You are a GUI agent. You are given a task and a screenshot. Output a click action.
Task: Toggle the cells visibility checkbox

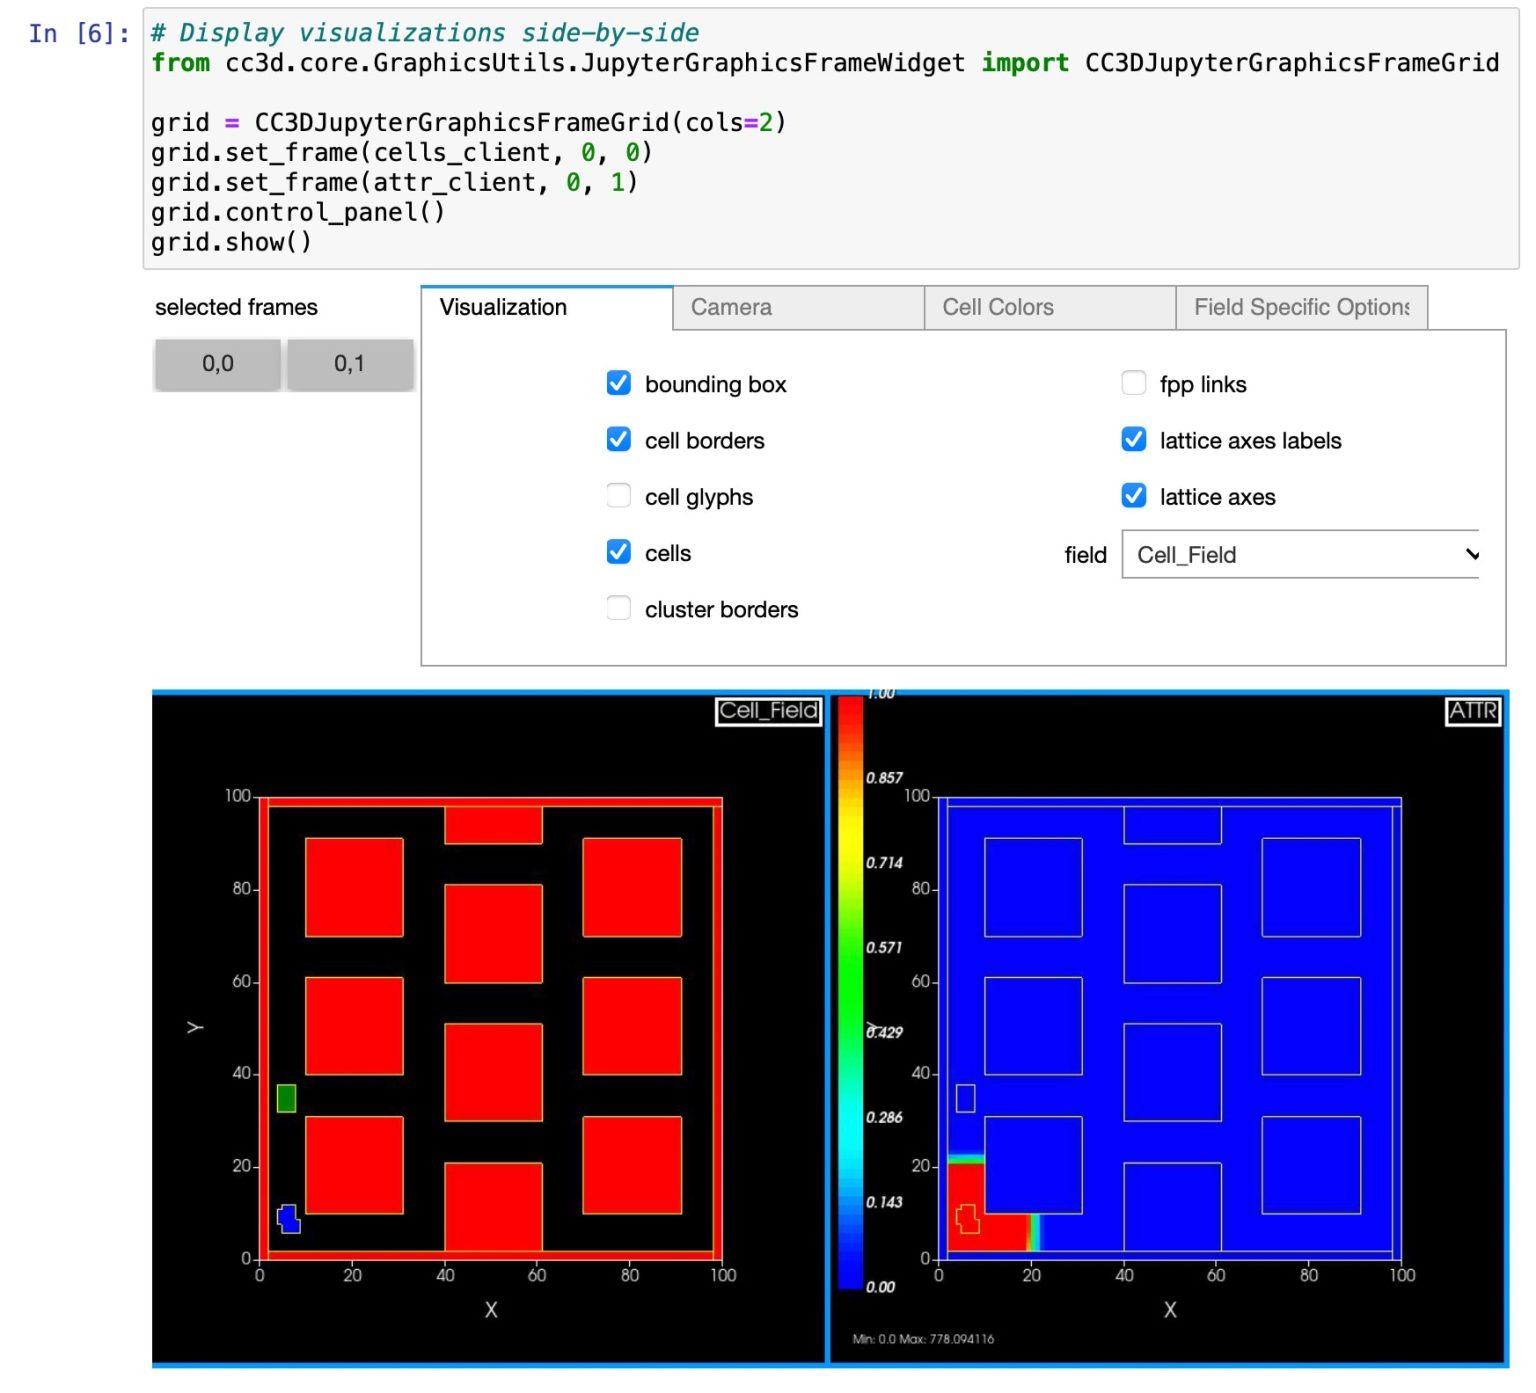618,551
